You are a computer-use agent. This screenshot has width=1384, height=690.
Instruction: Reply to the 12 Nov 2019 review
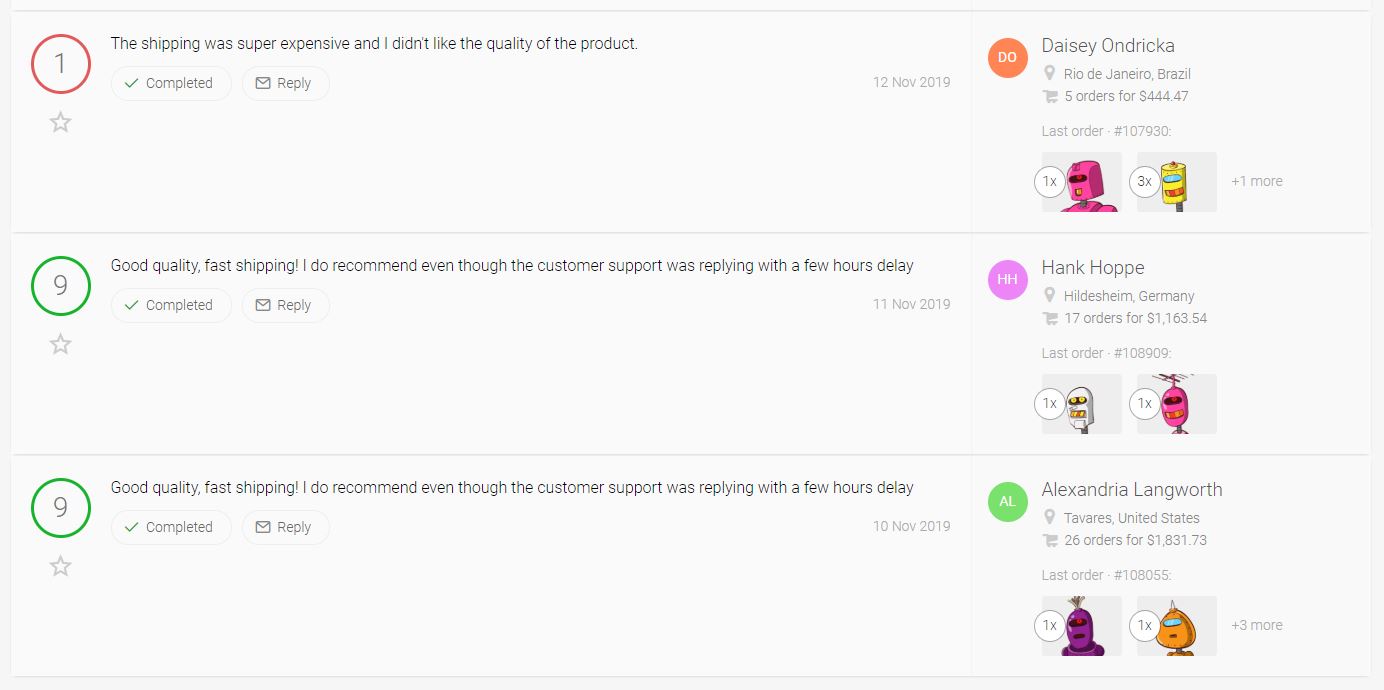click(285, 83)
